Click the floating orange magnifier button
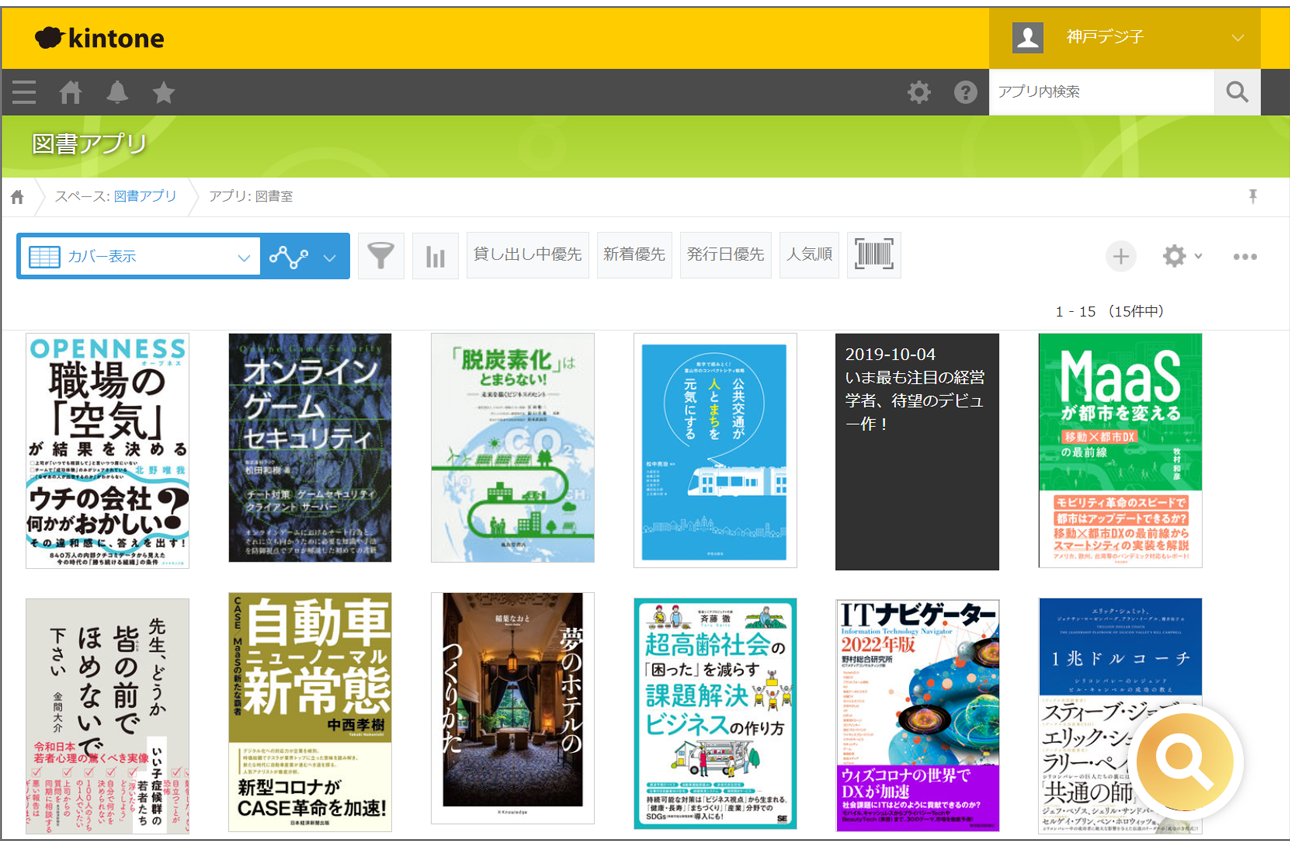The width and height of the screenshot is (1290, 861). point(1184,764)
